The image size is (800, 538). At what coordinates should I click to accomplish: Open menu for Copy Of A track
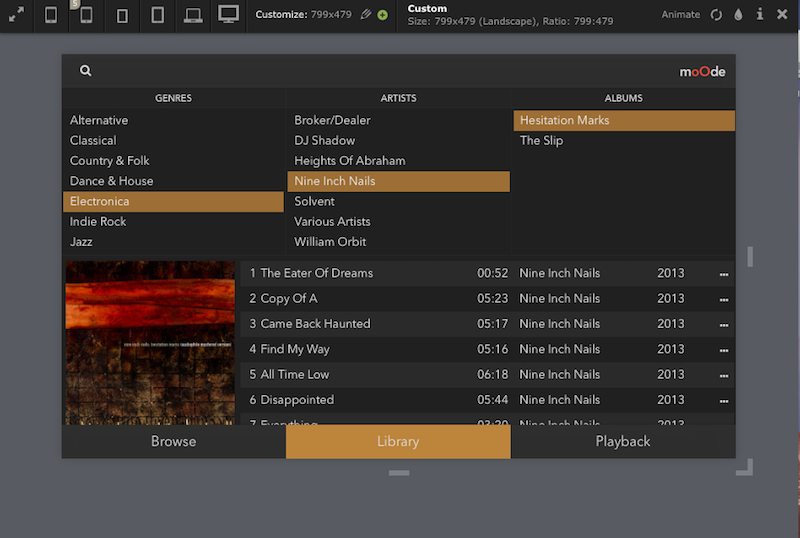[x=723, y=300]
